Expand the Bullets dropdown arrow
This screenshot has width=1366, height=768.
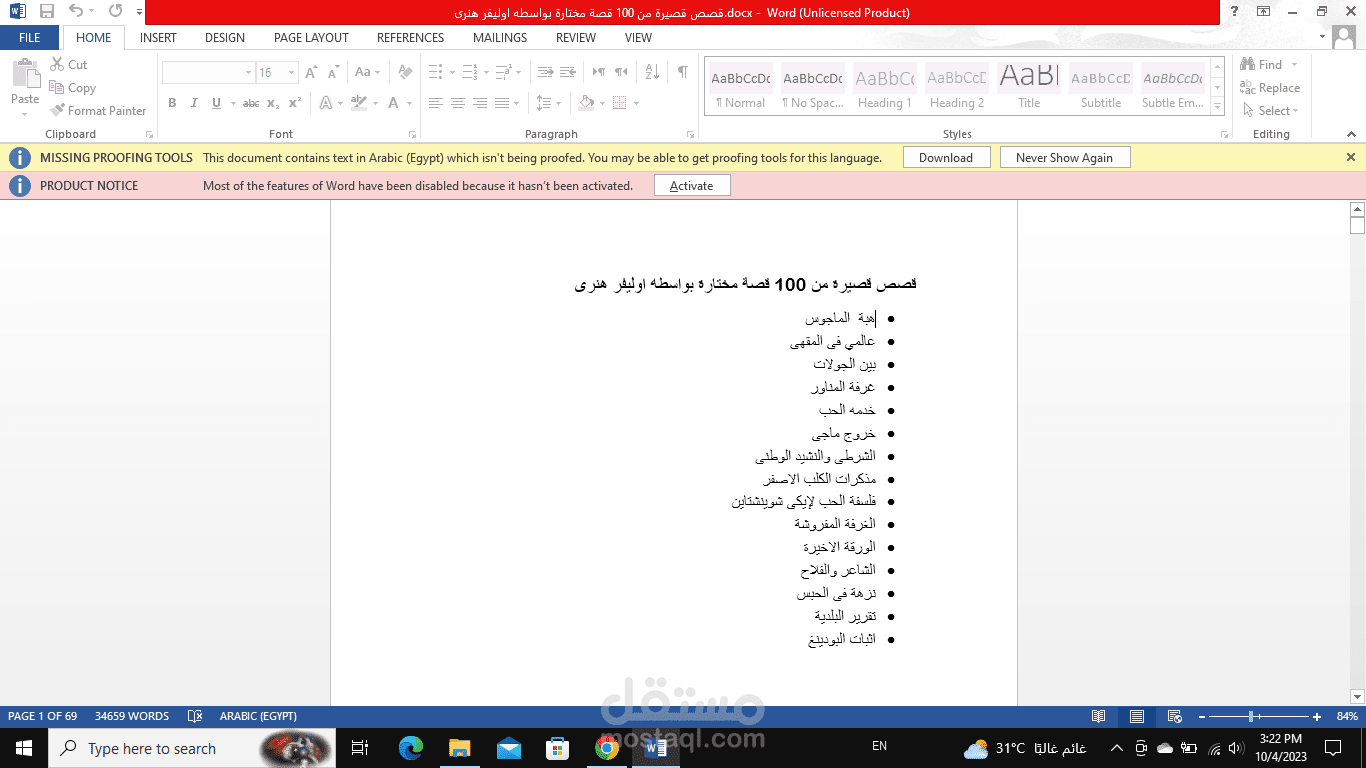tap(452, 72)
